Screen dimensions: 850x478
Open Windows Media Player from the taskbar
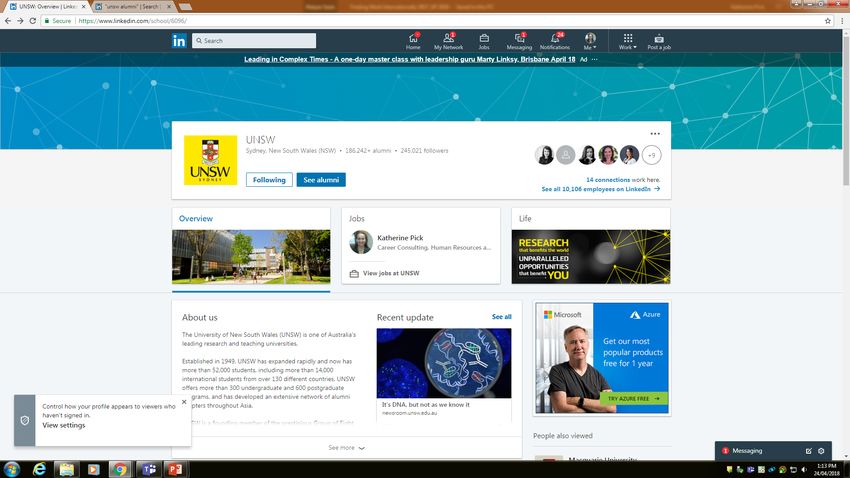93,469
